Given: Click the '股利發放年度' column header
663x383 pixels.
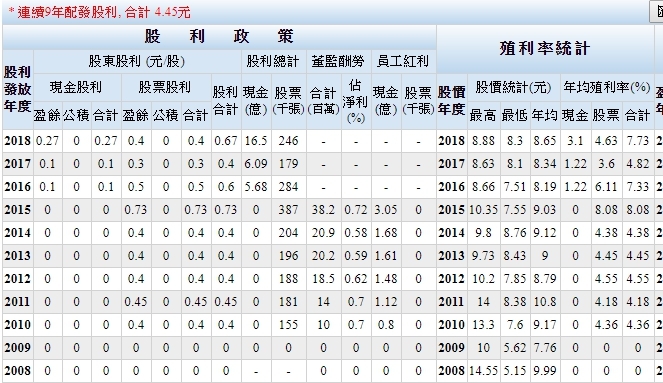Looking at the screenshot, I should tap(17, 90).
